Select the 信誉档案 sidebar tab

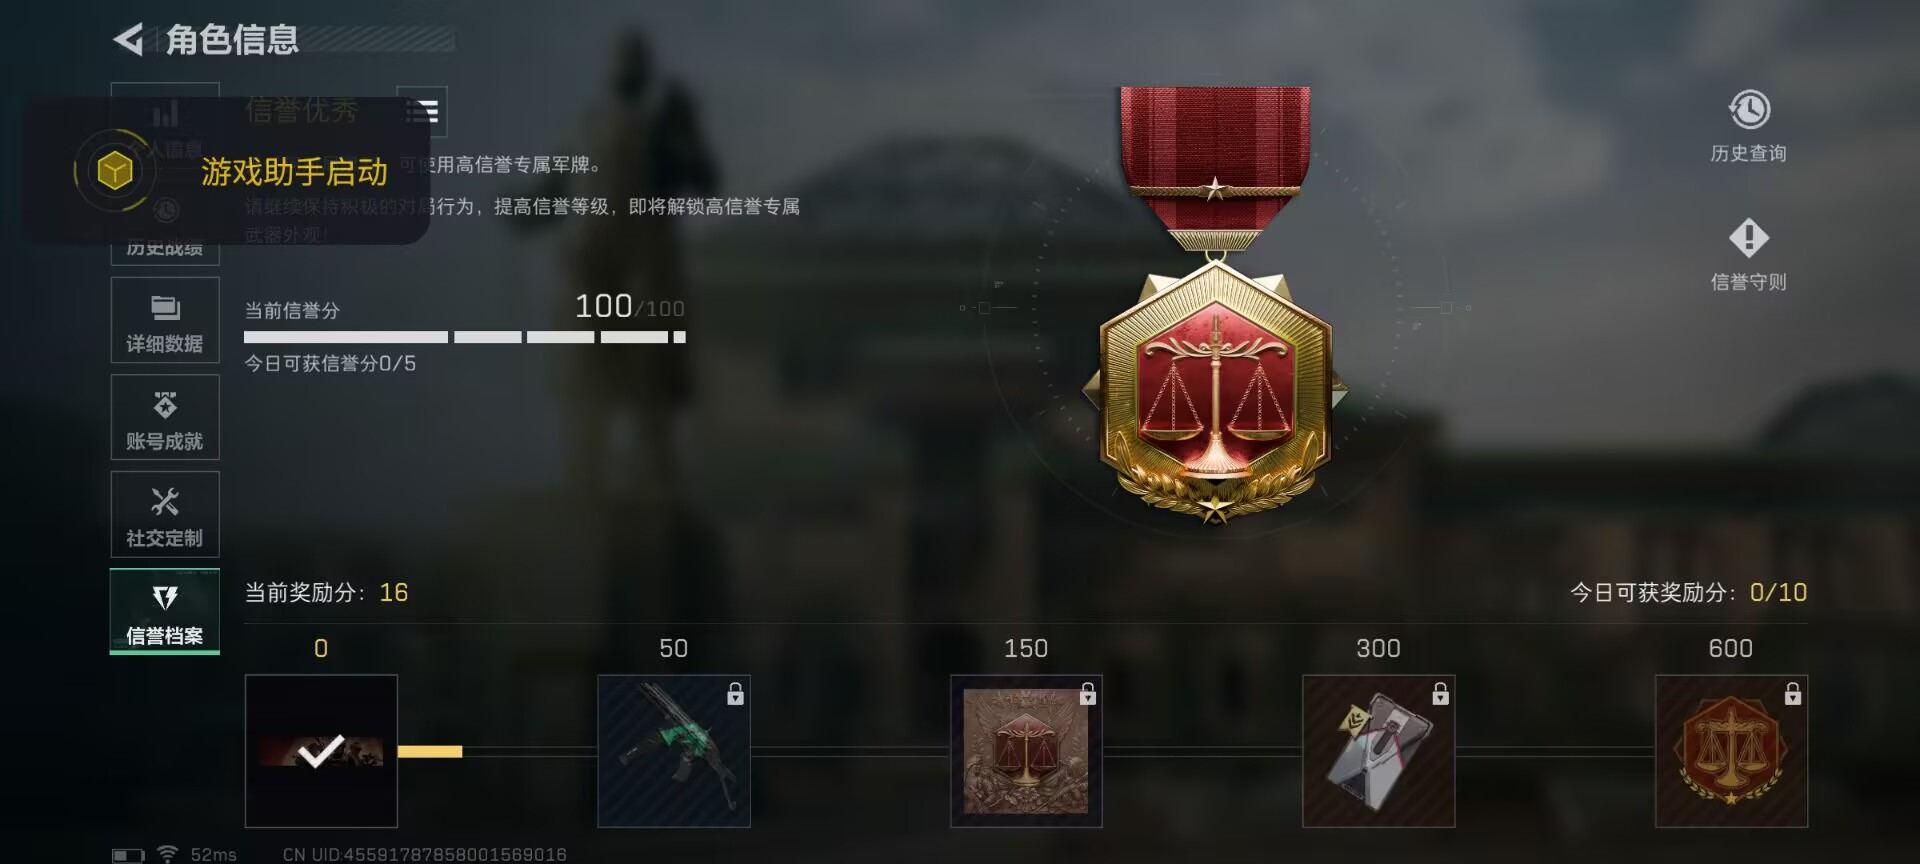tap(165, 611)
